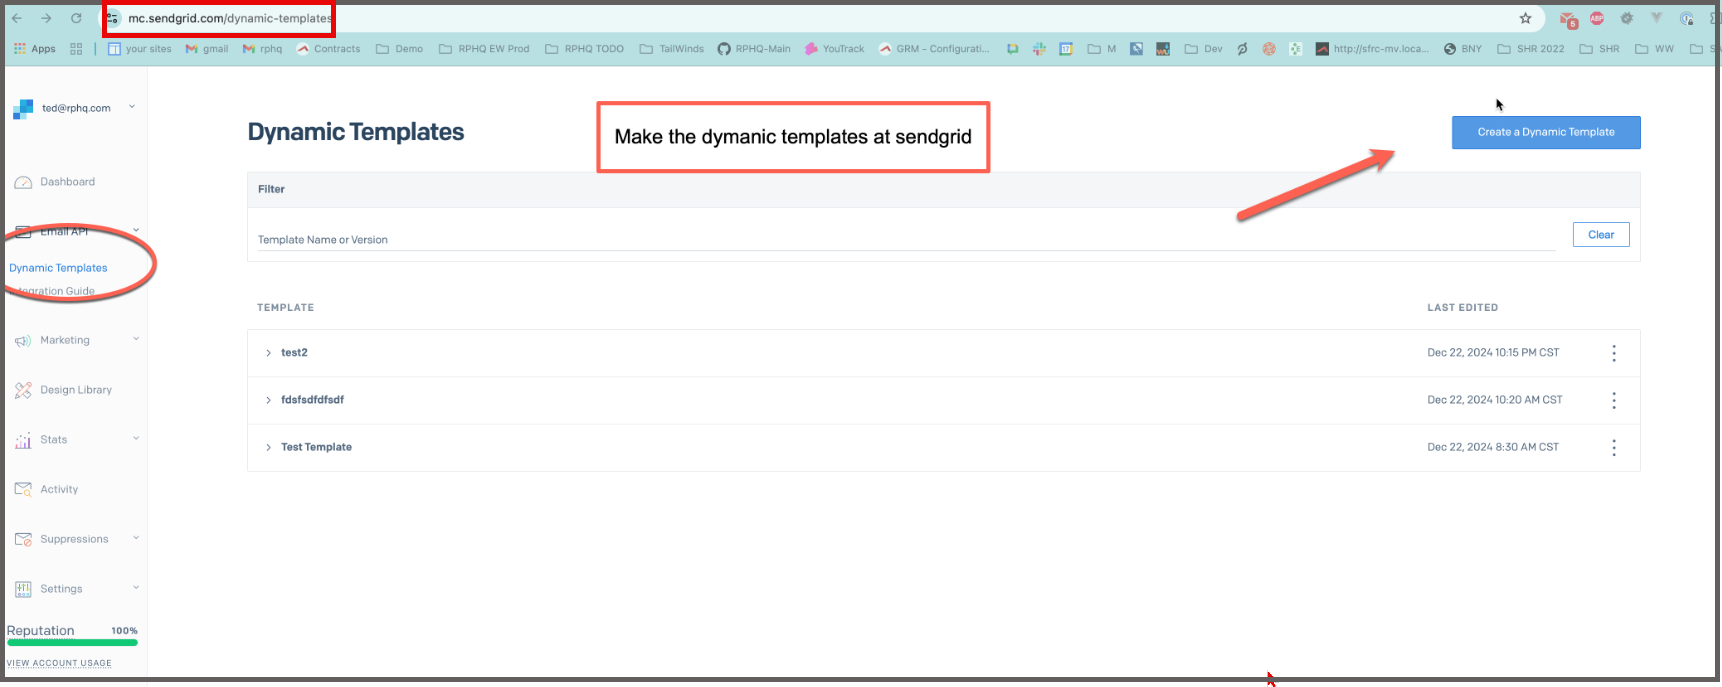Open actions menu for test2 template
The image size is (1722, 687).
coord(1614,353)
